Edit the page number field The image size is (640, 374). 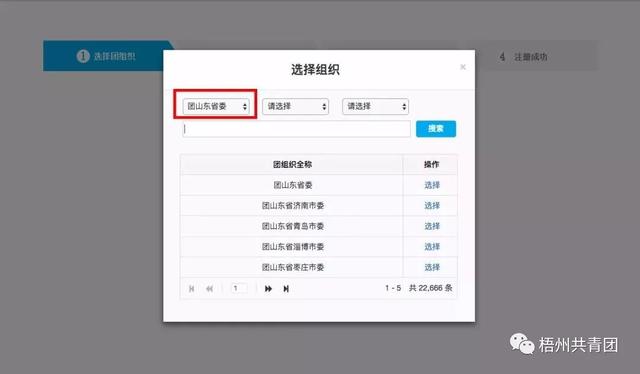(239, 288)
